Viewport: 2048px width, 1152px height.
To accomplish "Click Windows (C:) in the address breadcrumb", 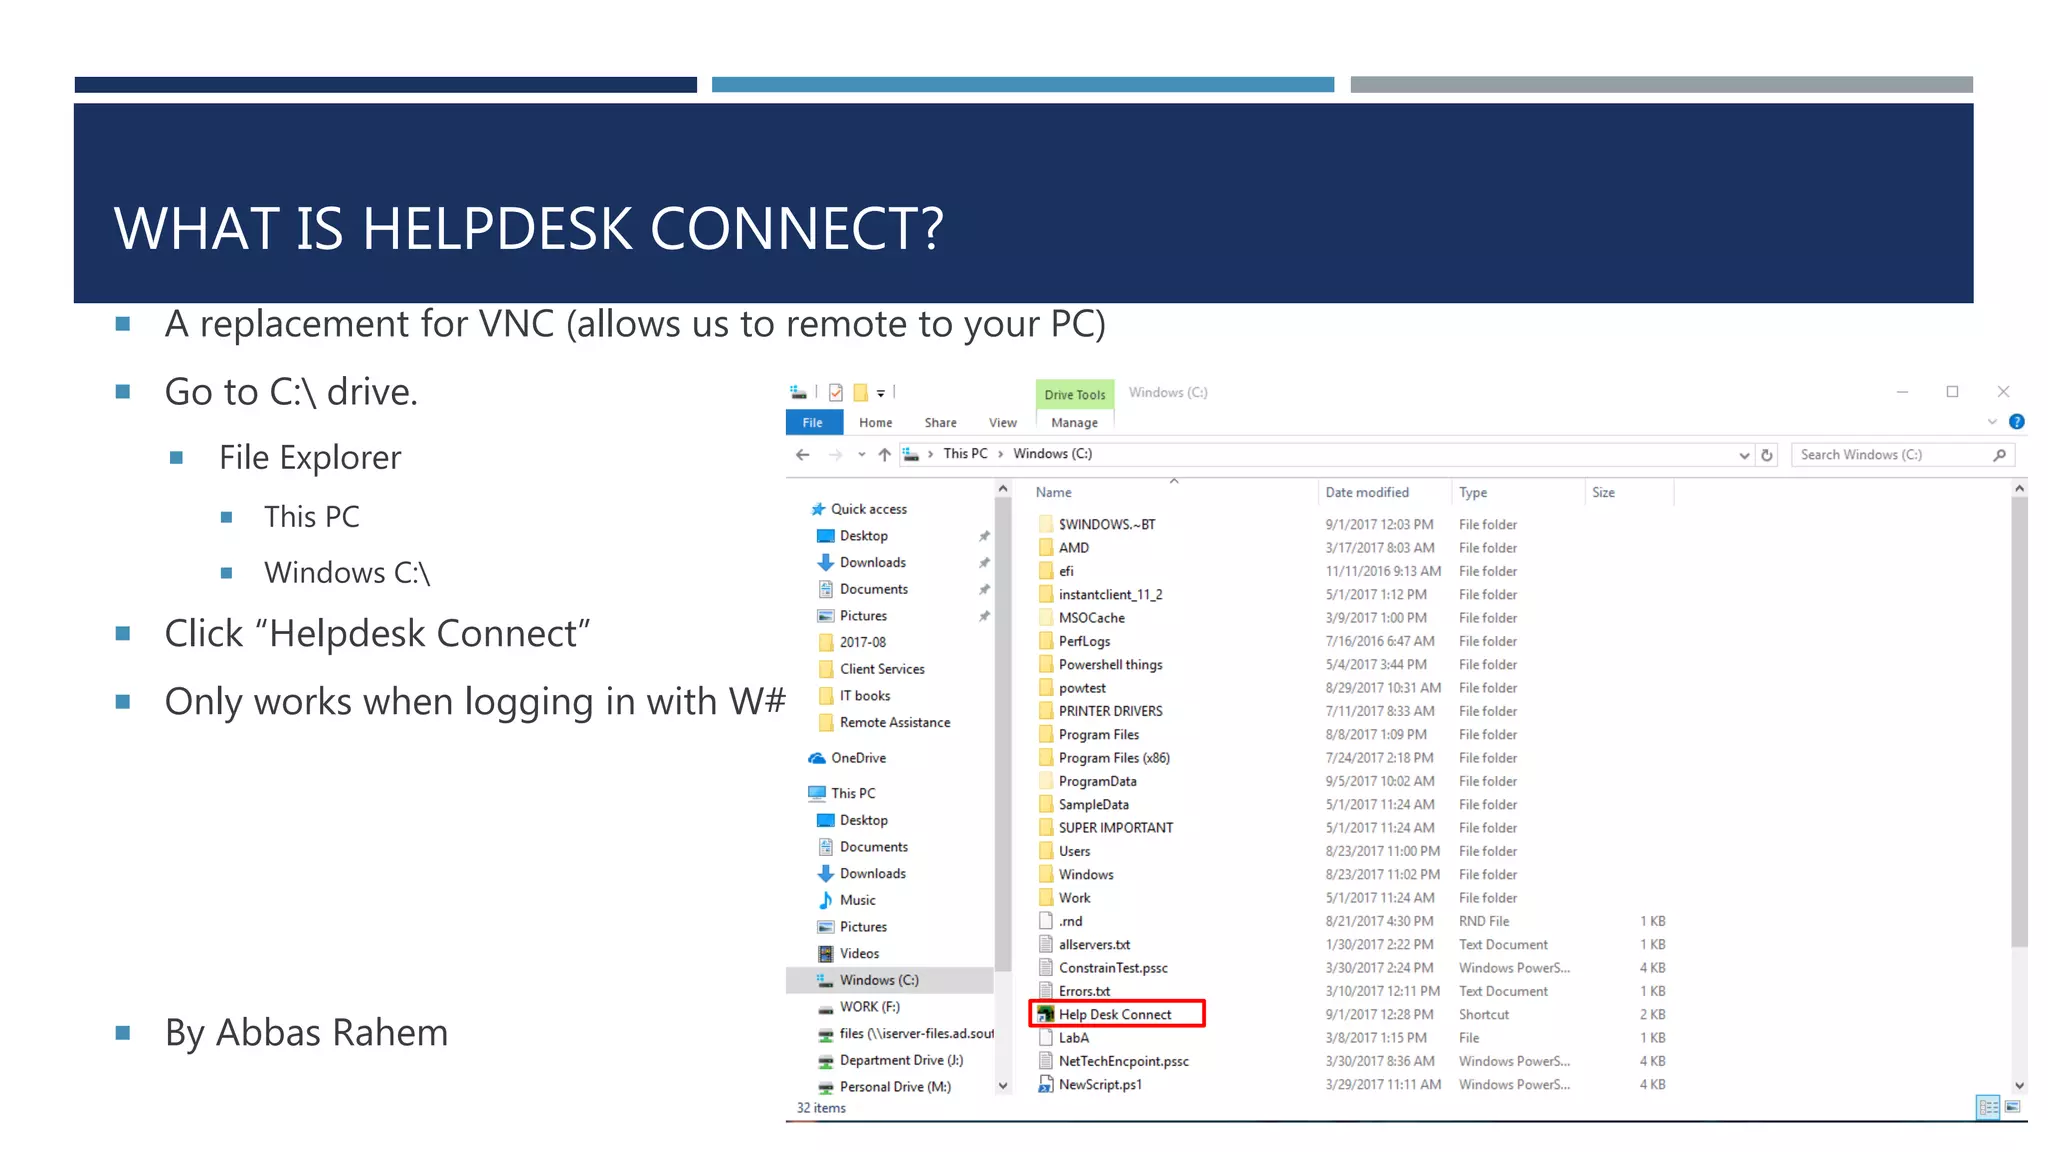I will [x=1052, y=454].
